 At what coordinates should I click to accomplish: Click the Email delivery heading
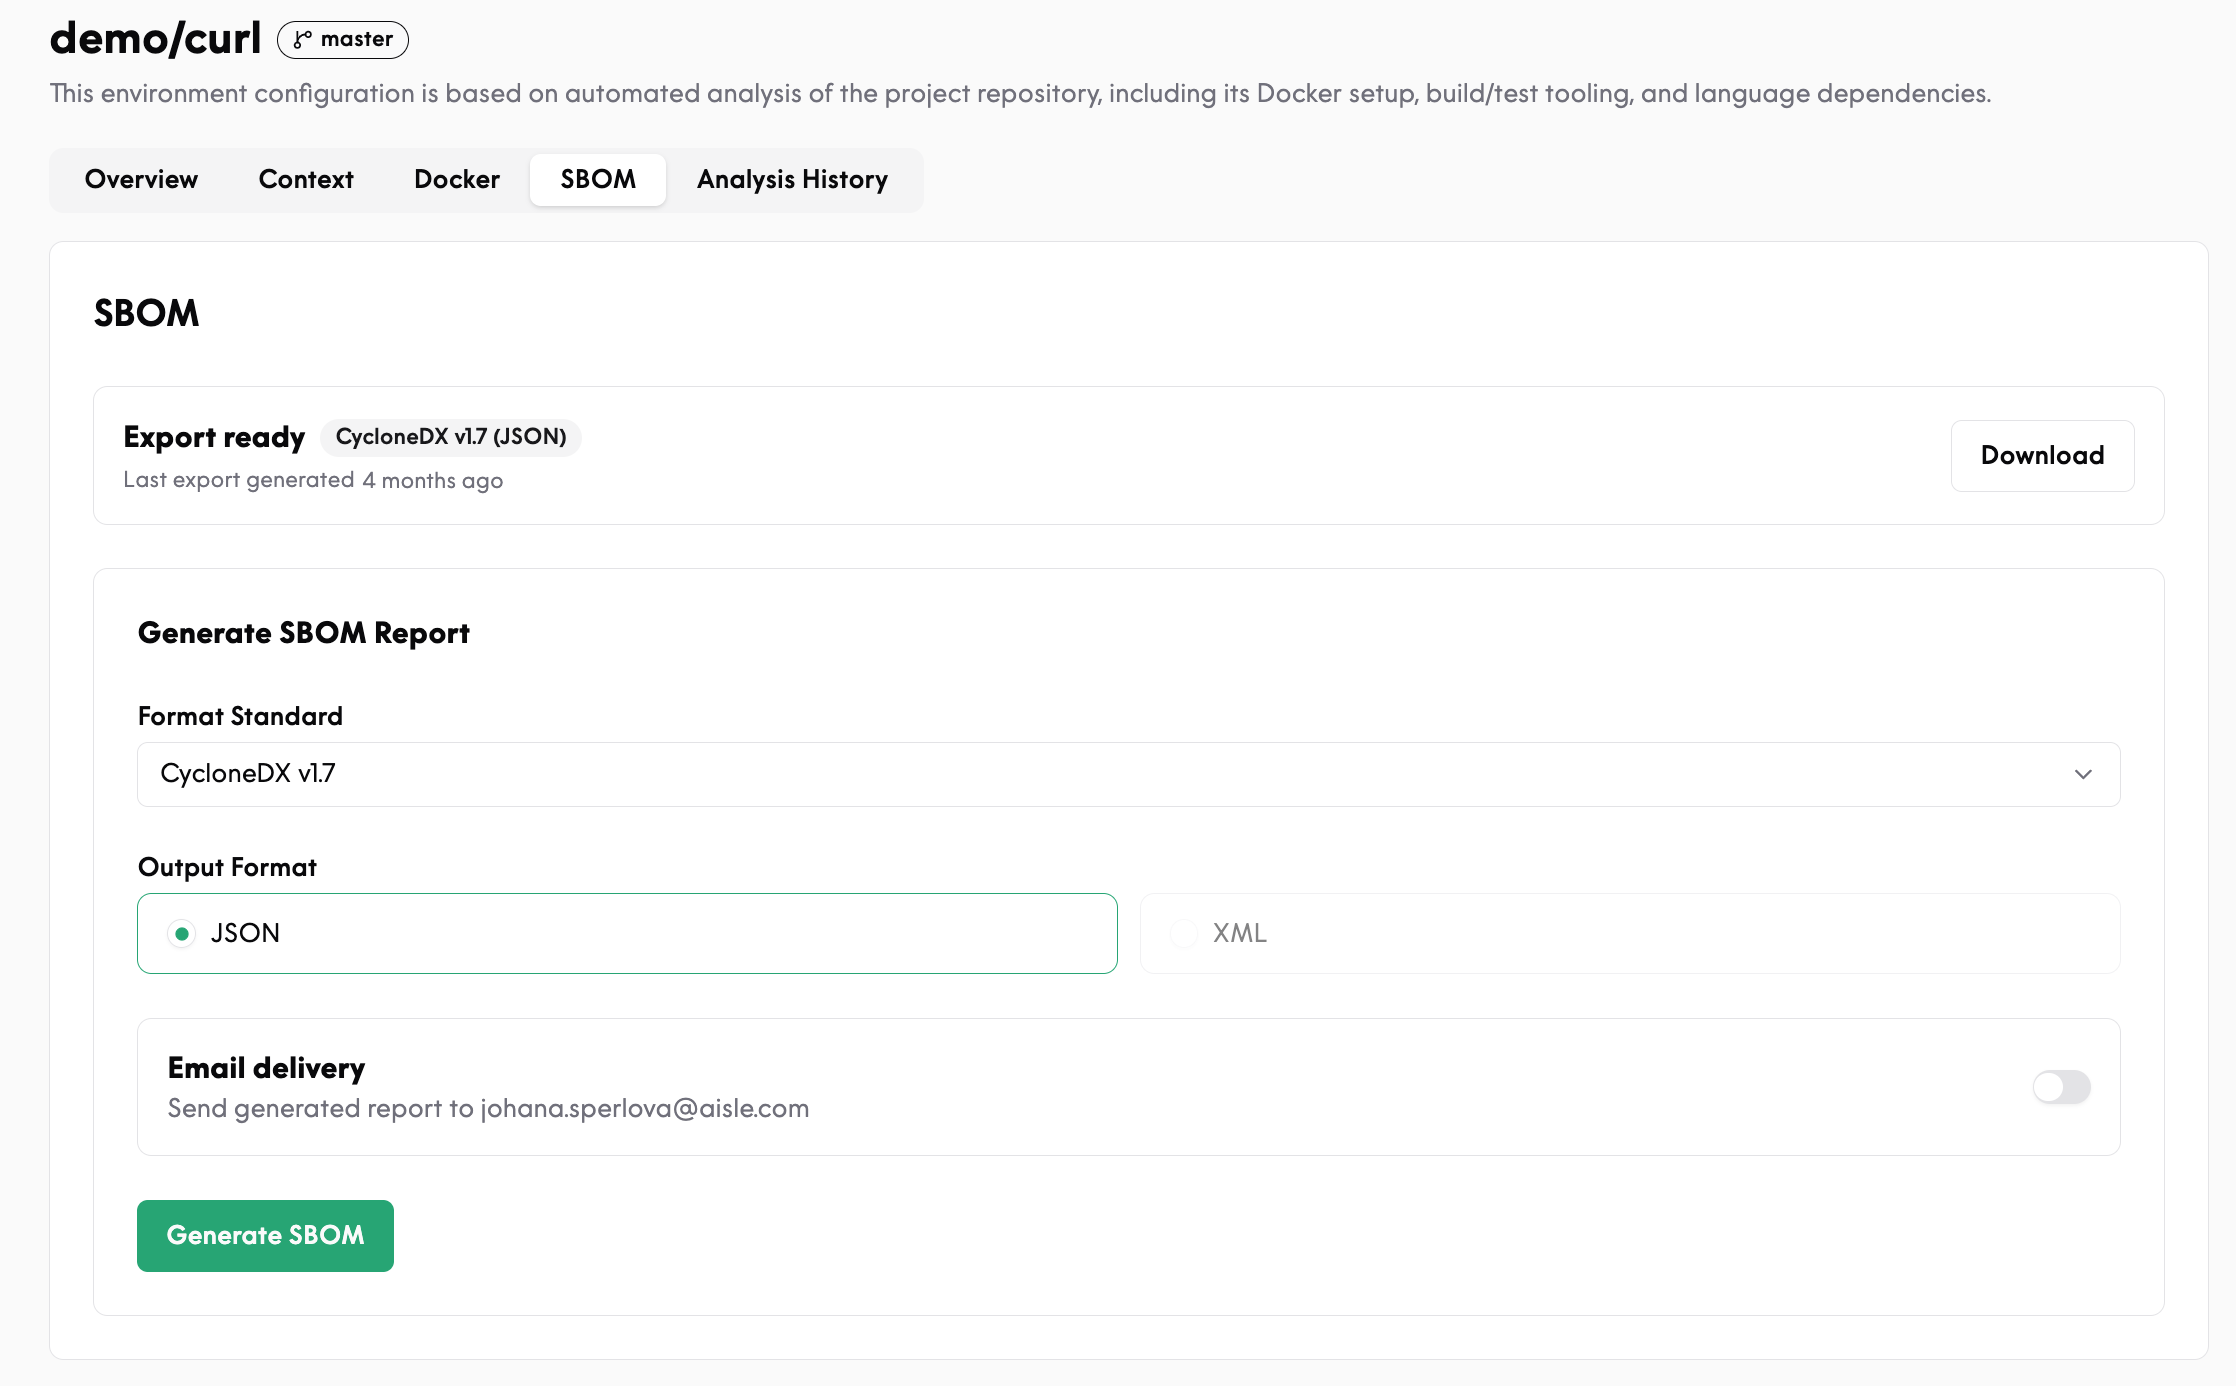click(266, 1068)
